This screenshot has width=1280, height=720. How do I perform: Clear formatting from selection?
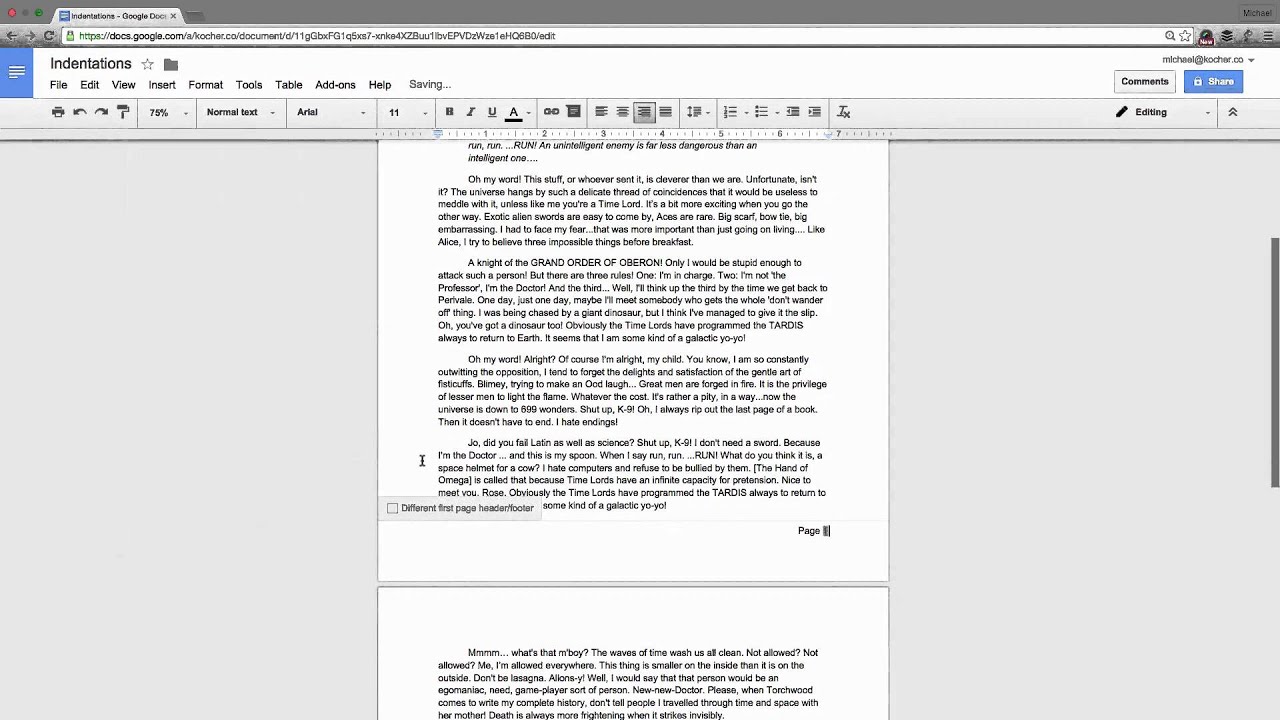843,112
